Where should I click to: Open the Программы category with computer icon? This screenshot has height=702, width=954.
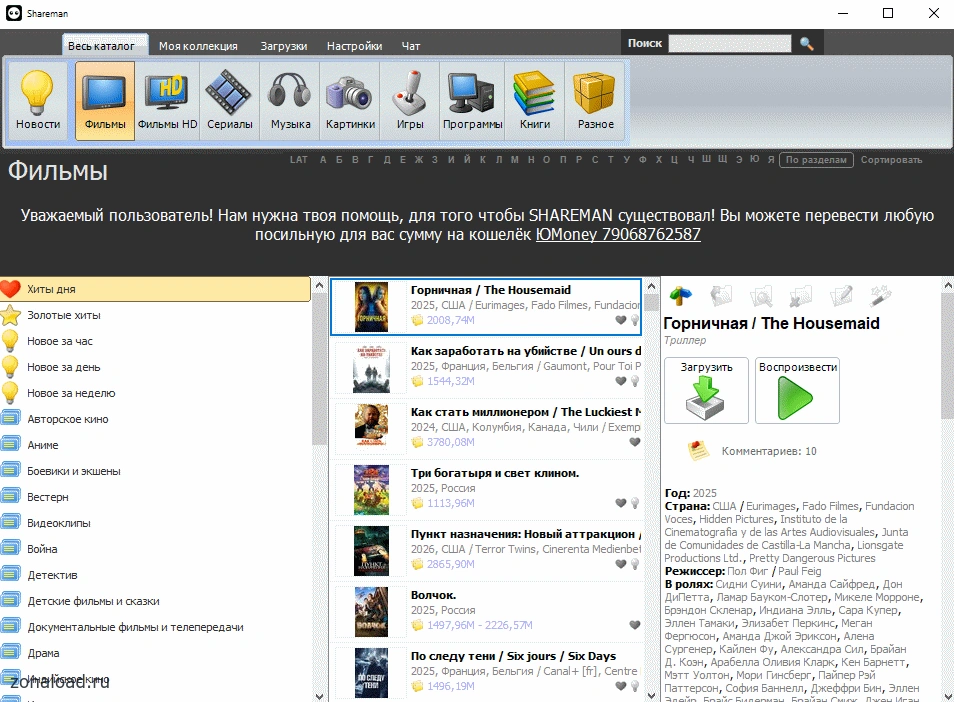tap(472, 101)
